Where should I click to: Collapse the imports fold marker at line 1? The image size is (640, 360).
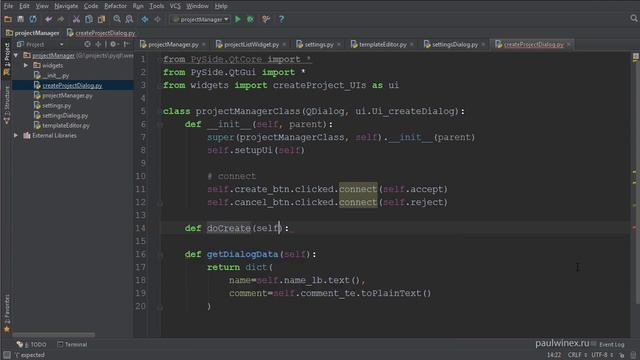160,60
